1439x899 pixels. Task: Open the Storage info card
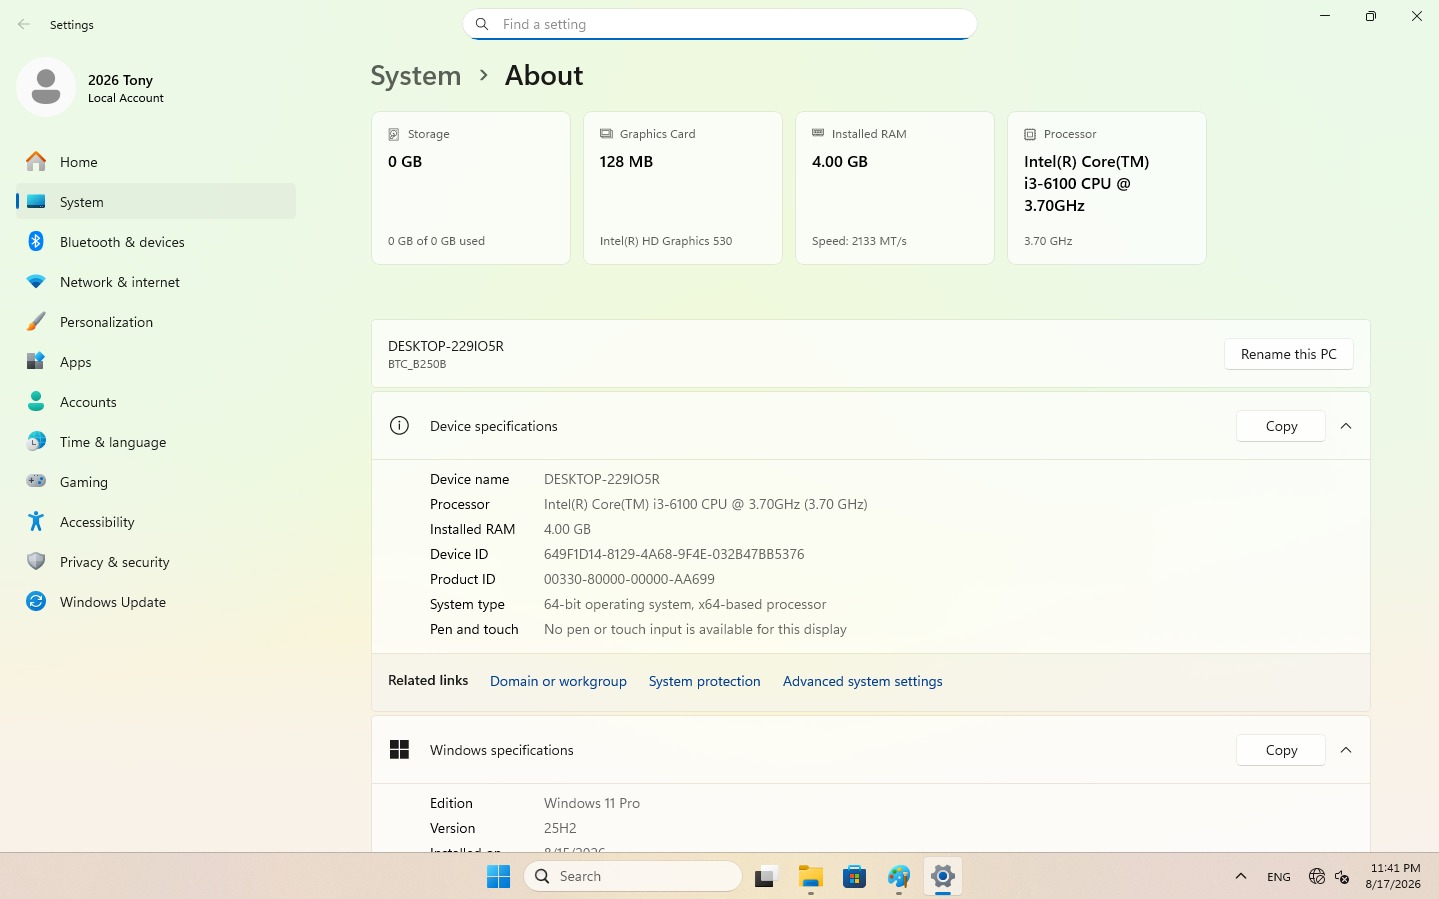pos(471,188)
